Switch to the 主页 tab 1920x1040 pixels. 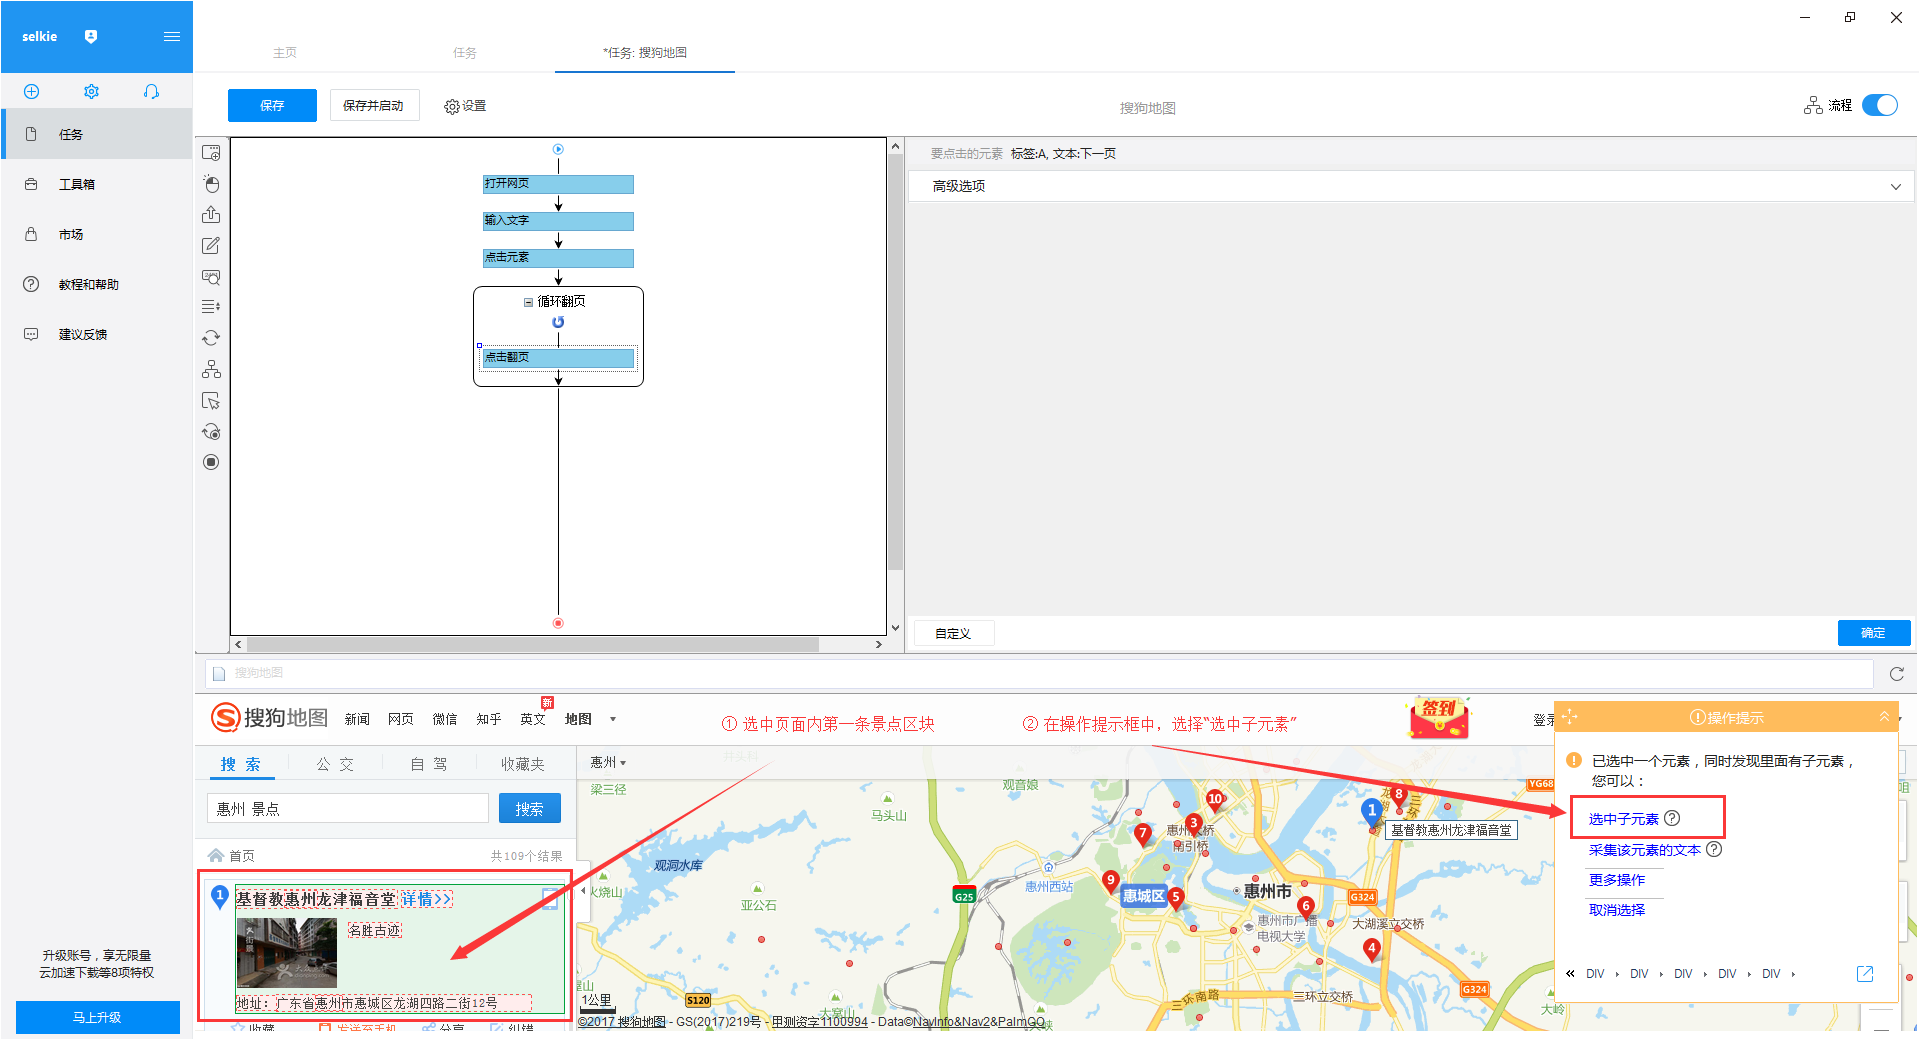(x=285, y=53)
